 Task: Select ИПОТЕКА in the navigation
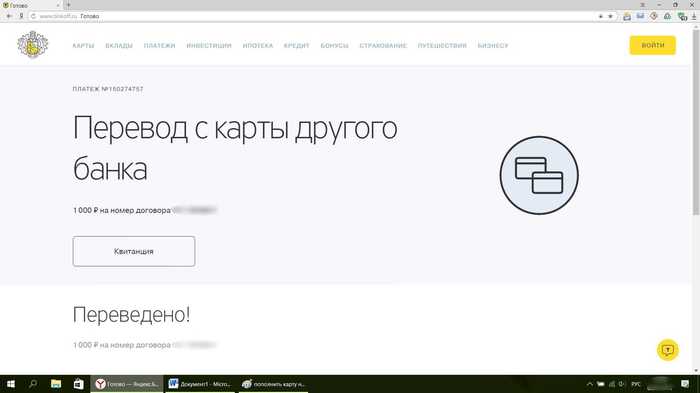pos(258,46)
